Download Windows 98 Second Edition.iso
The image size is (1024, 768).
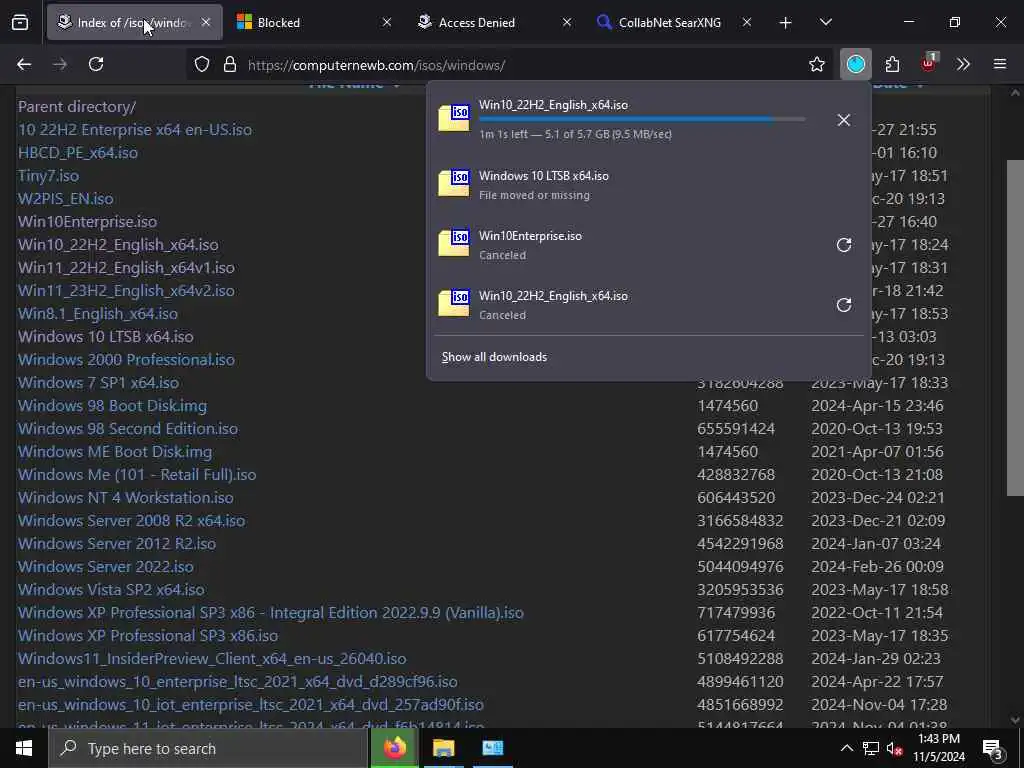(x=128, y=428)
